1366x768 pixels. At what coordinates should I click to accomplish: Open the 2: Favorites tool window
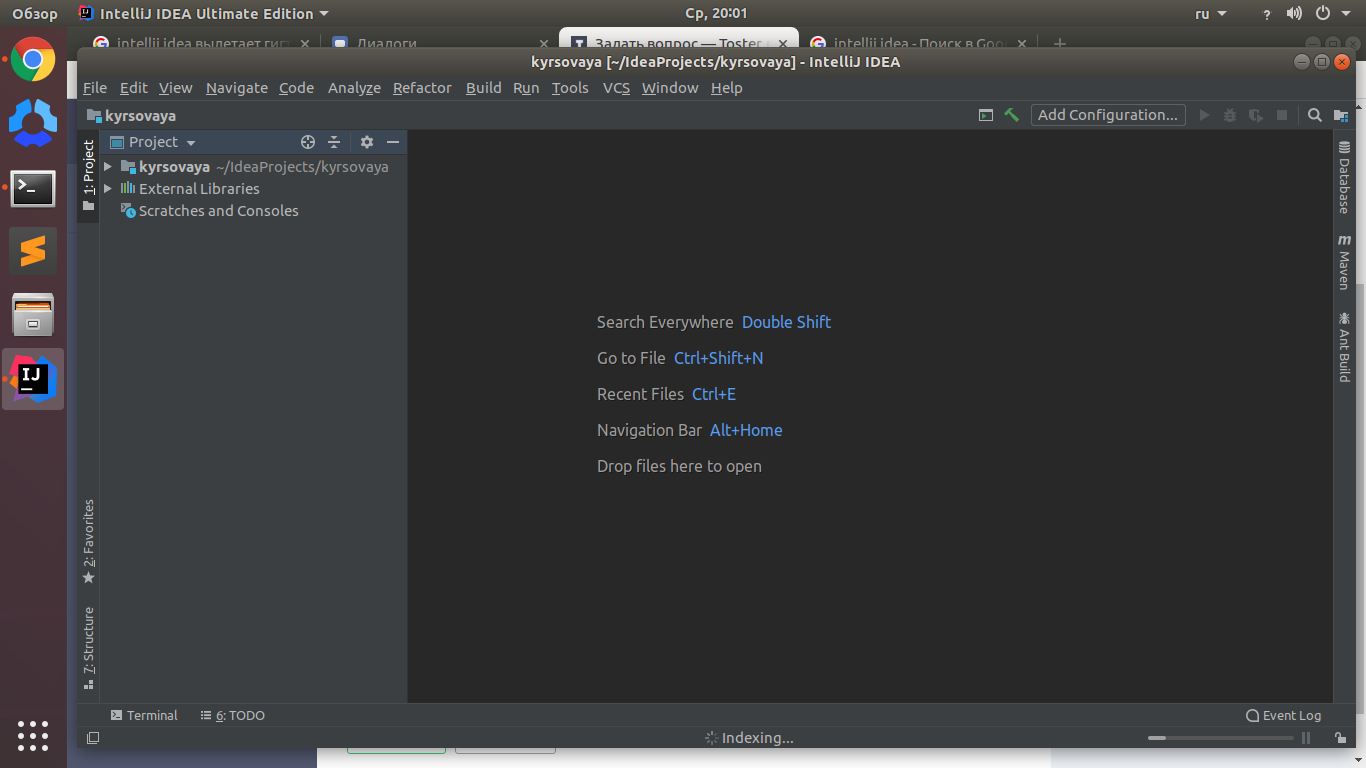pos(88,541)
